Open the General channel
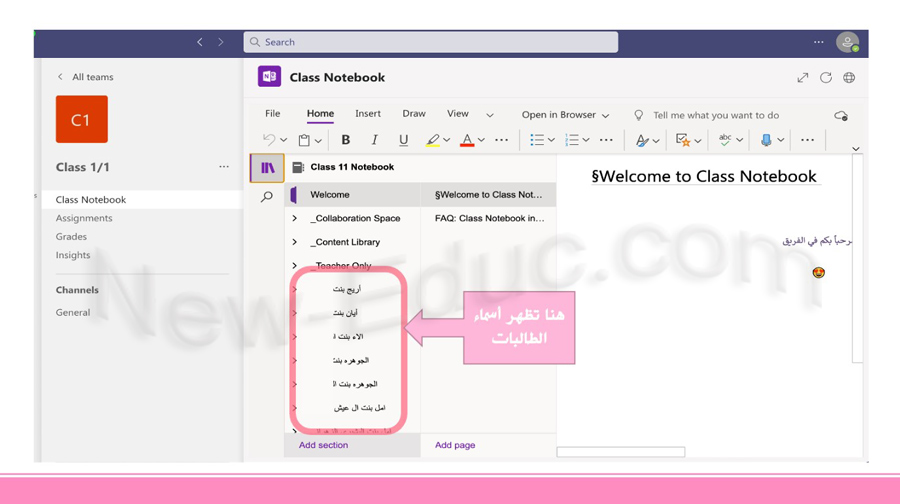This screenshot has height=504, width=900. click(73, 312)
